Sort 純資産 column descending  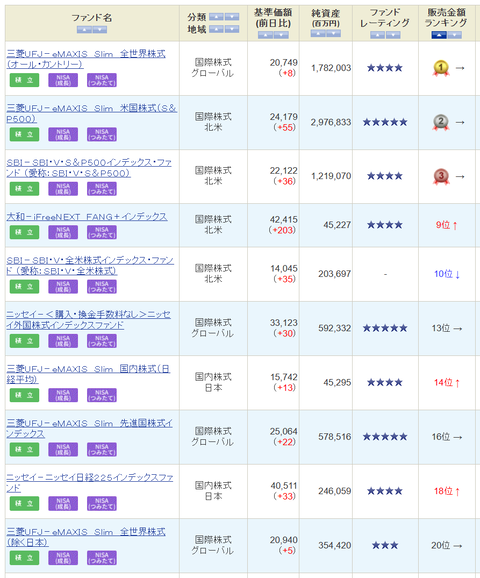tap(333, 34)
